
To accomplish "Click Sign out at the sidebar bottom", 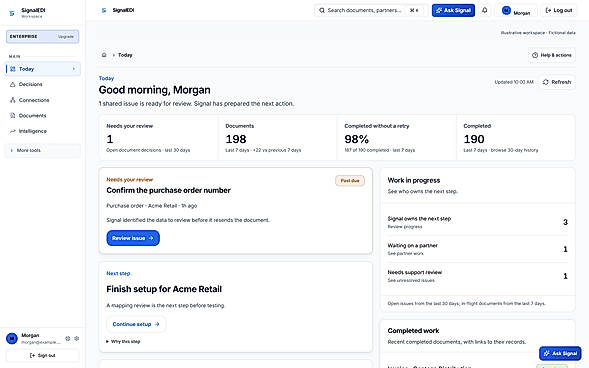I will (42, 355).
